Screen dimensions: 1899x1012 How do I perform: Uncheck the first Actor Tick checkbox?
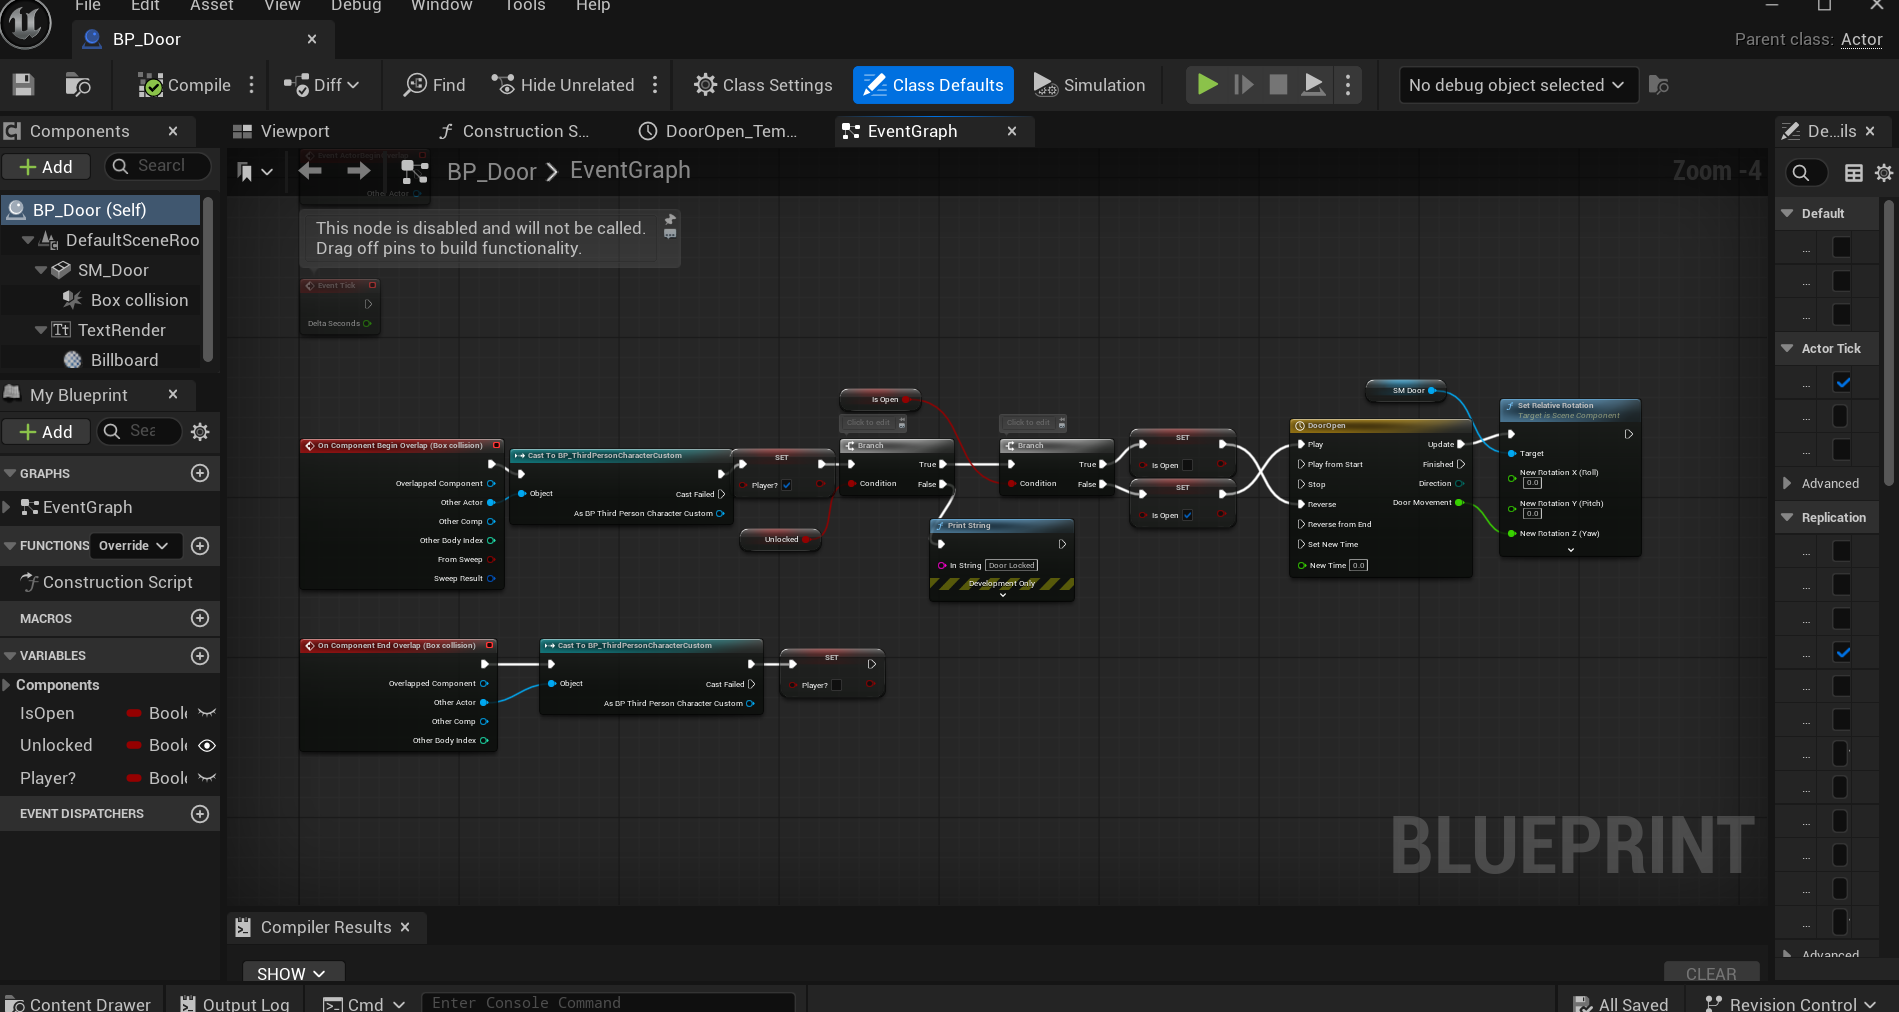(1842, 382)
